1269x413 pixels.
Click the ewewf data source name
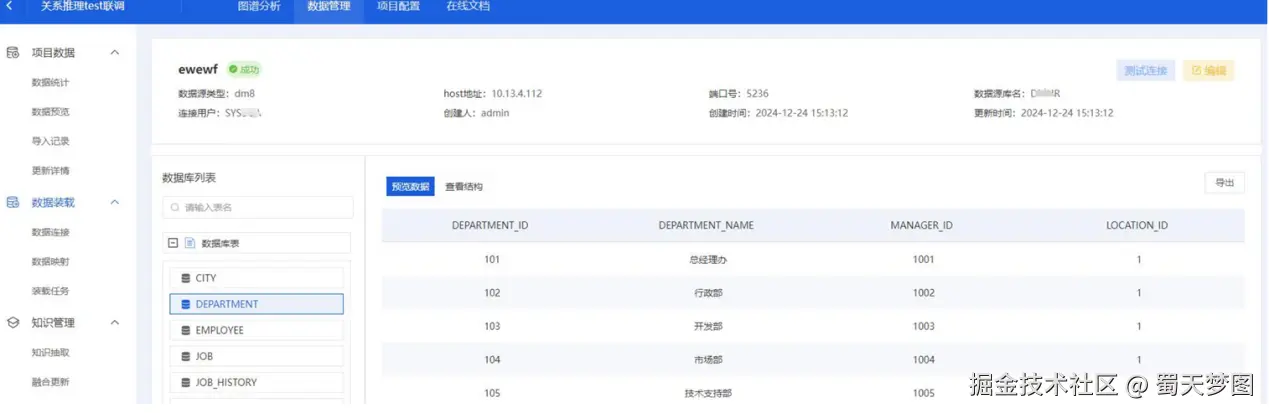pyautogui.click(x=197, y=69)
